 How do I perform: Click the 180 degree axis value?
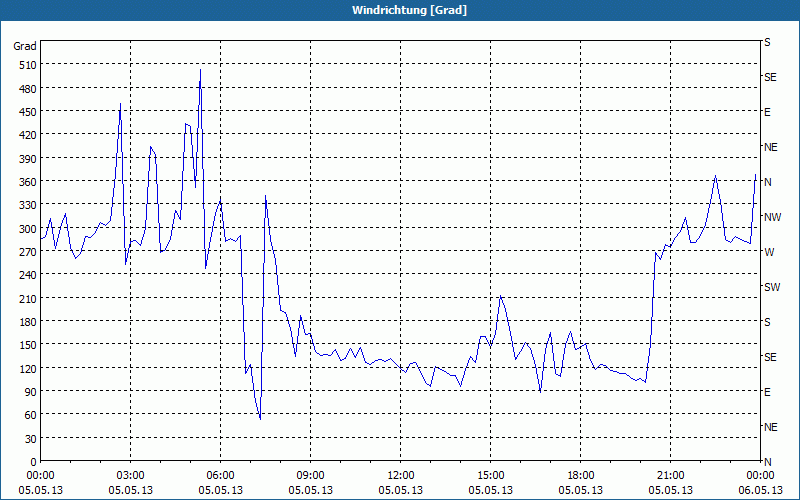[x=27, y=322]
